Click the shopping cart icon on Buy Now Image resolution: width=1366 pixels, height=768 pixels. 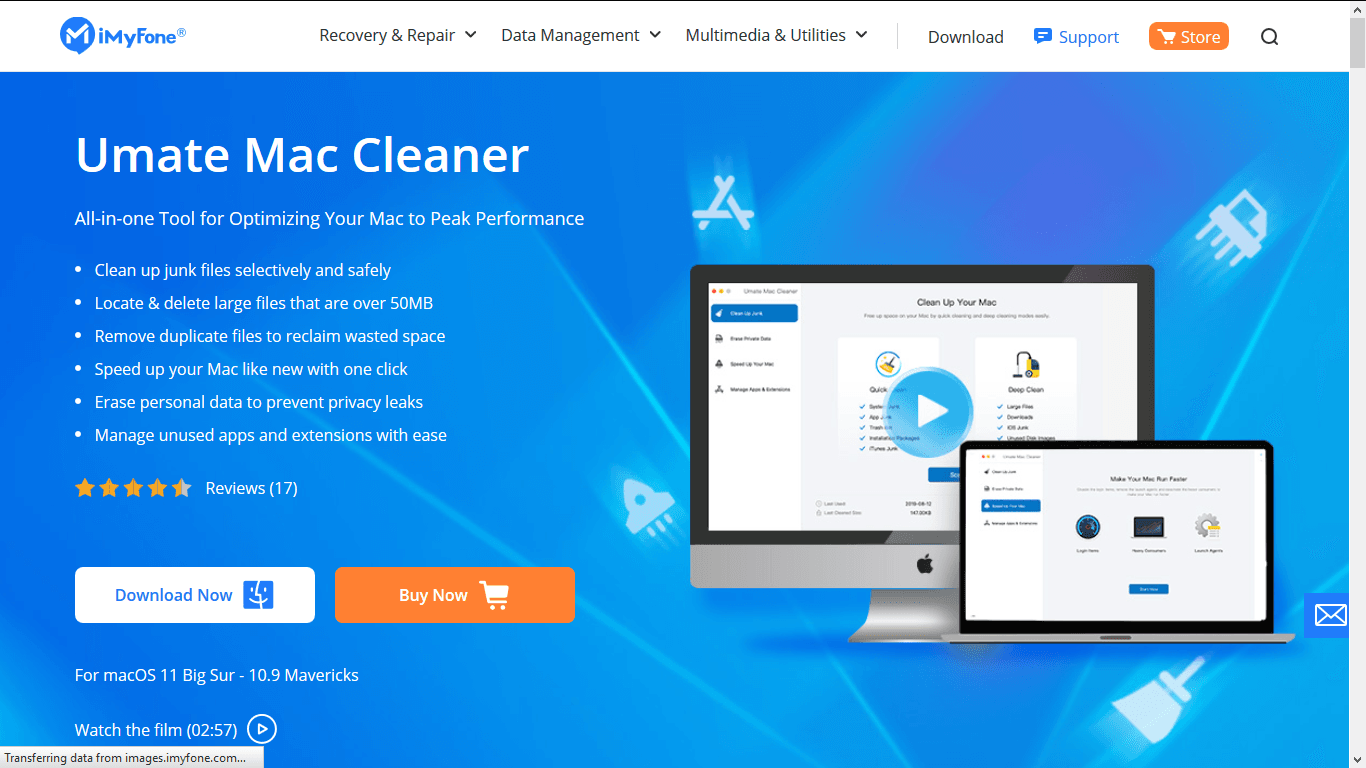tap(494, 595)
